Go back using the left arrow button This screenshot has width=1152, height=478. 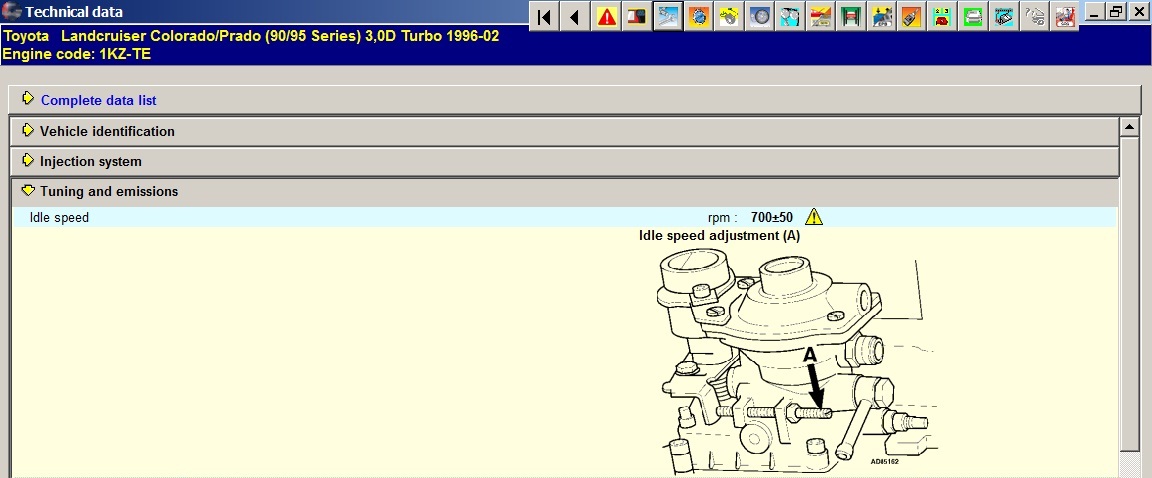[574, 16]
